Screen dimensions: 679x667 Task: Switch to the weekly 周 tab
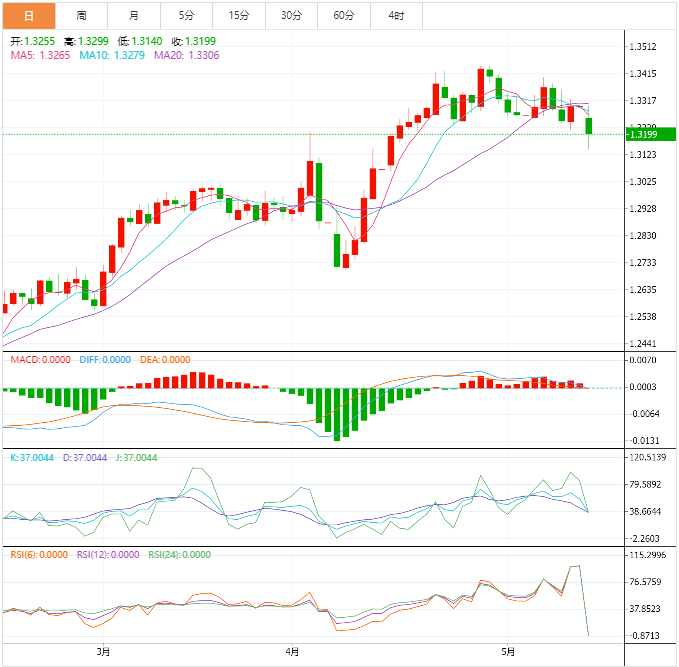click(81, 16)
